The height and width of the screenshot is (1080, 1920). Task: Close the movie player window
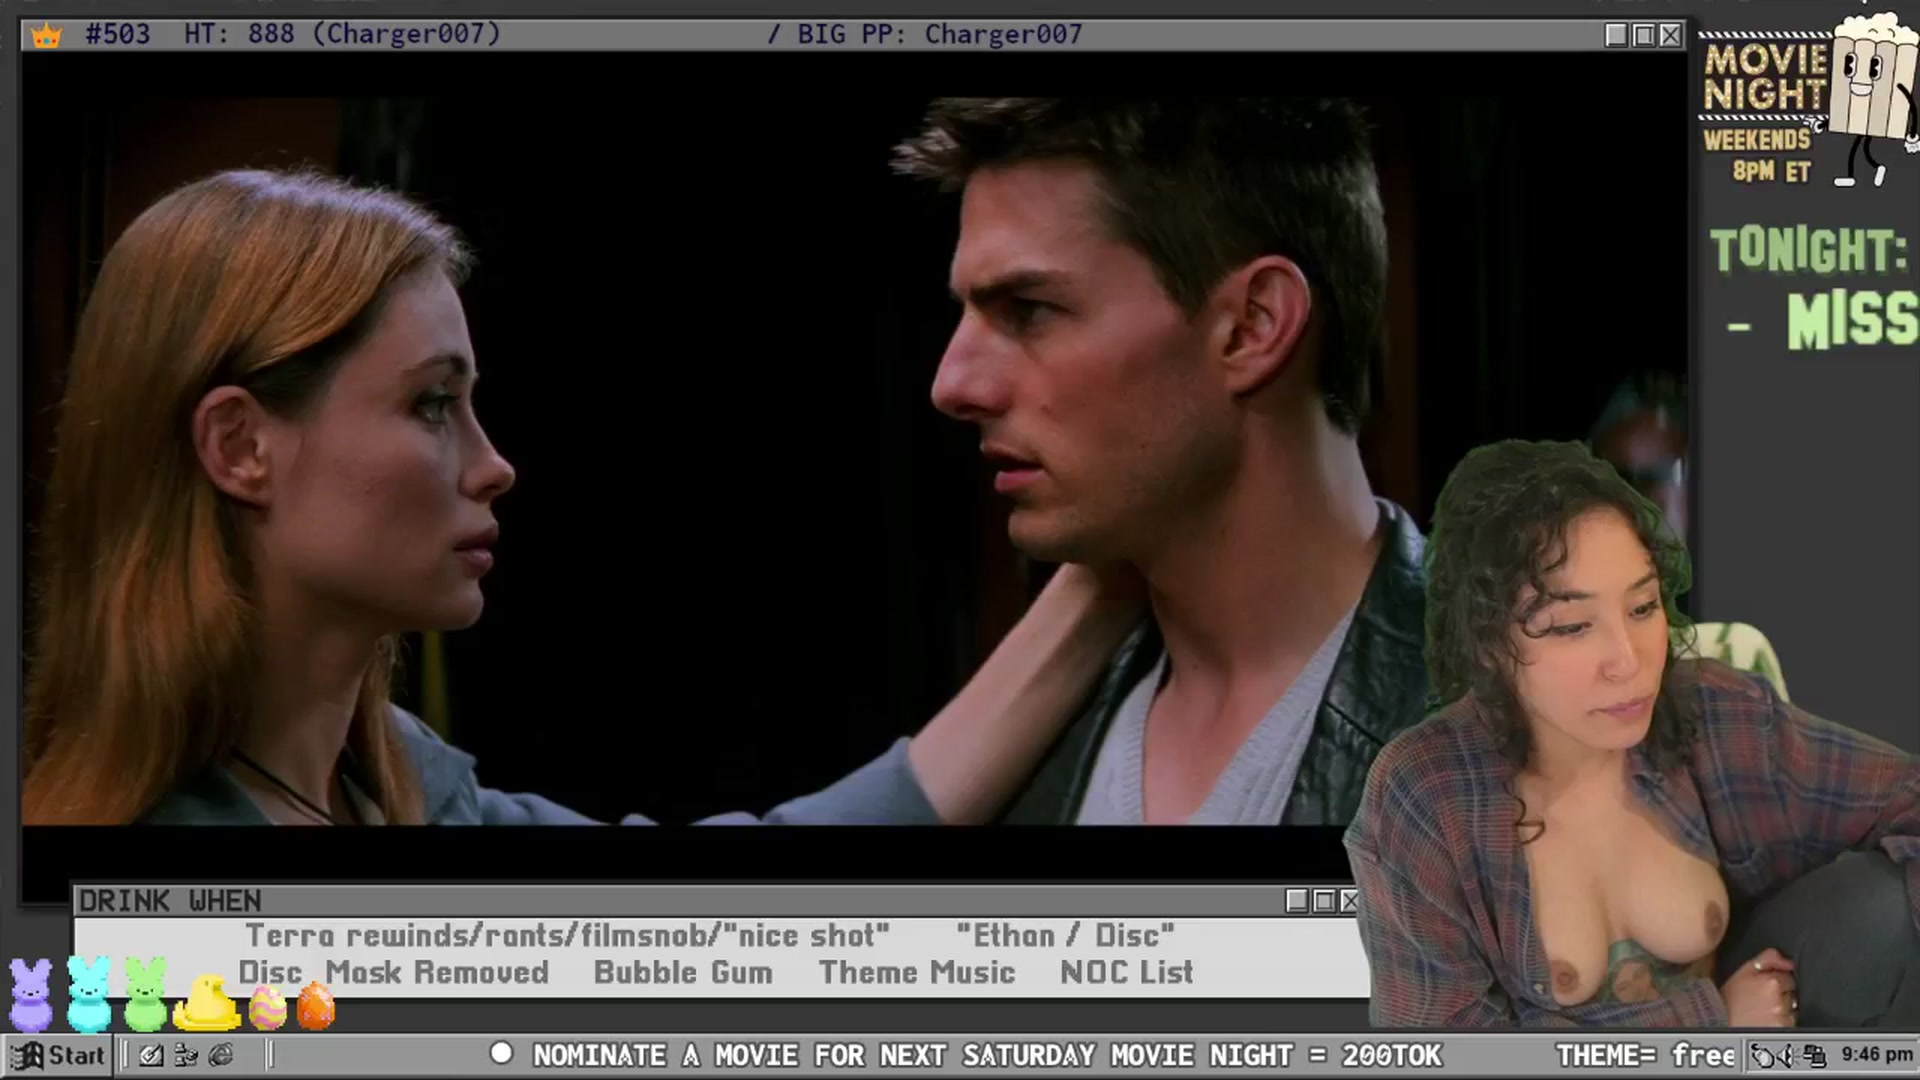click(1670, 35)
